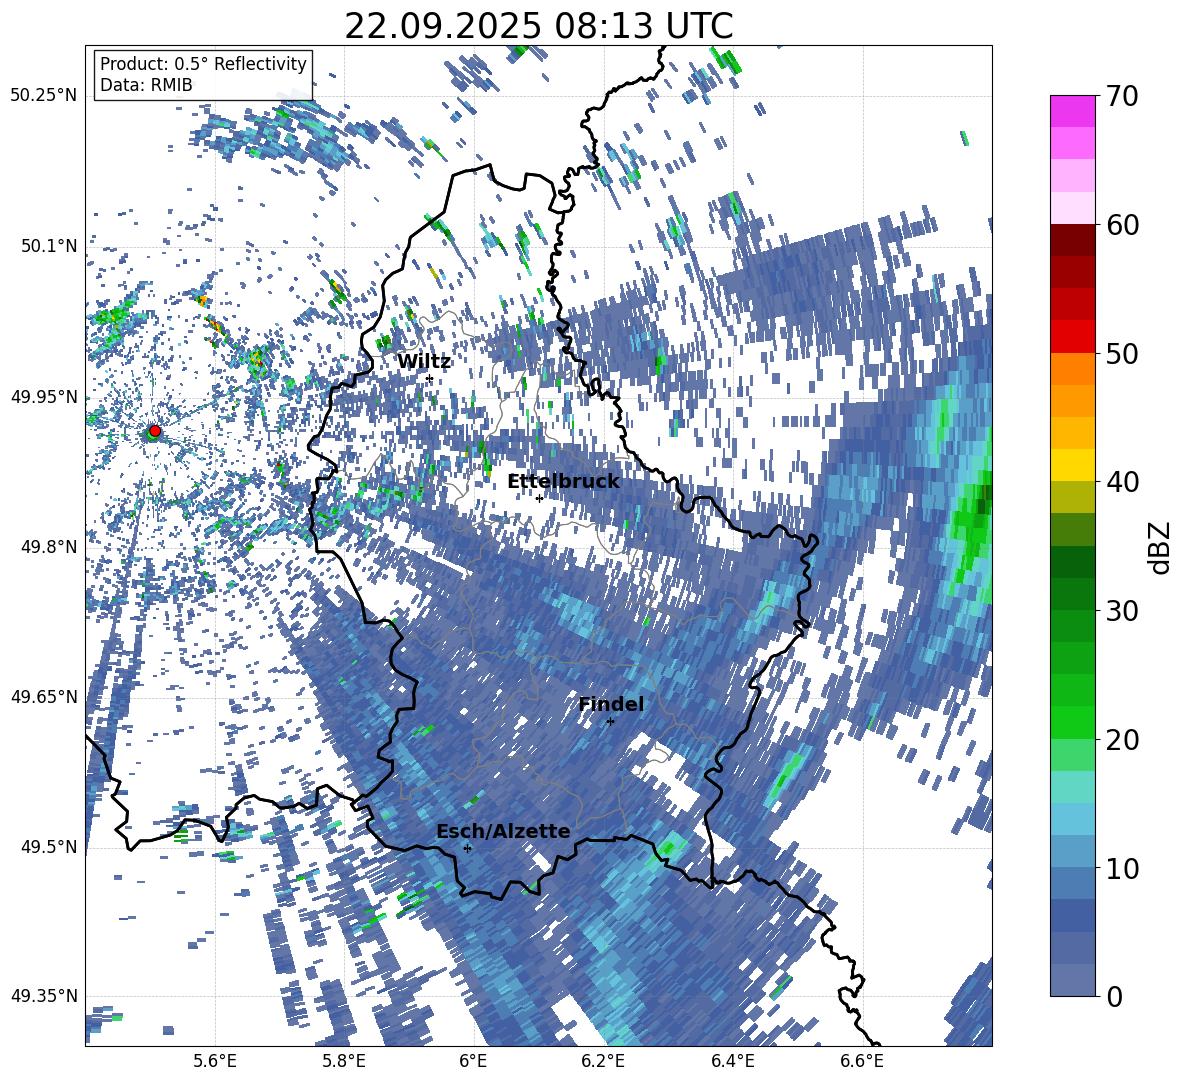1184x1081 pixels.
Task: Click the Esch/Alzette city label
Action: [503, 832]
